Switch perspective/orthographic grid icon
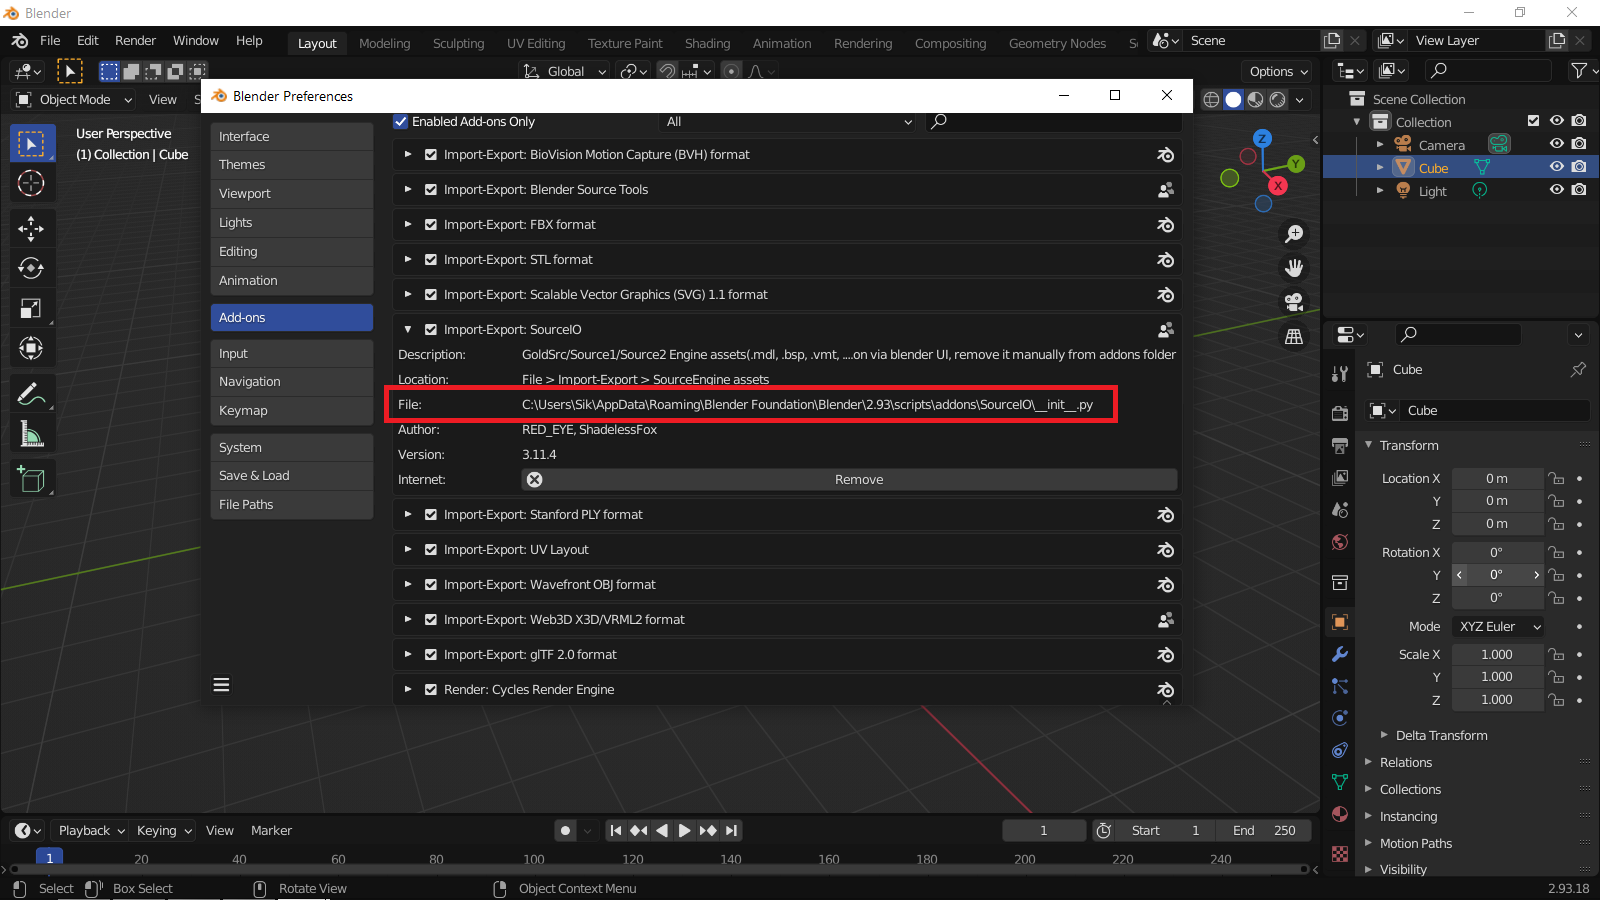Screen dimensions: 1600x900 [1294, 336]
